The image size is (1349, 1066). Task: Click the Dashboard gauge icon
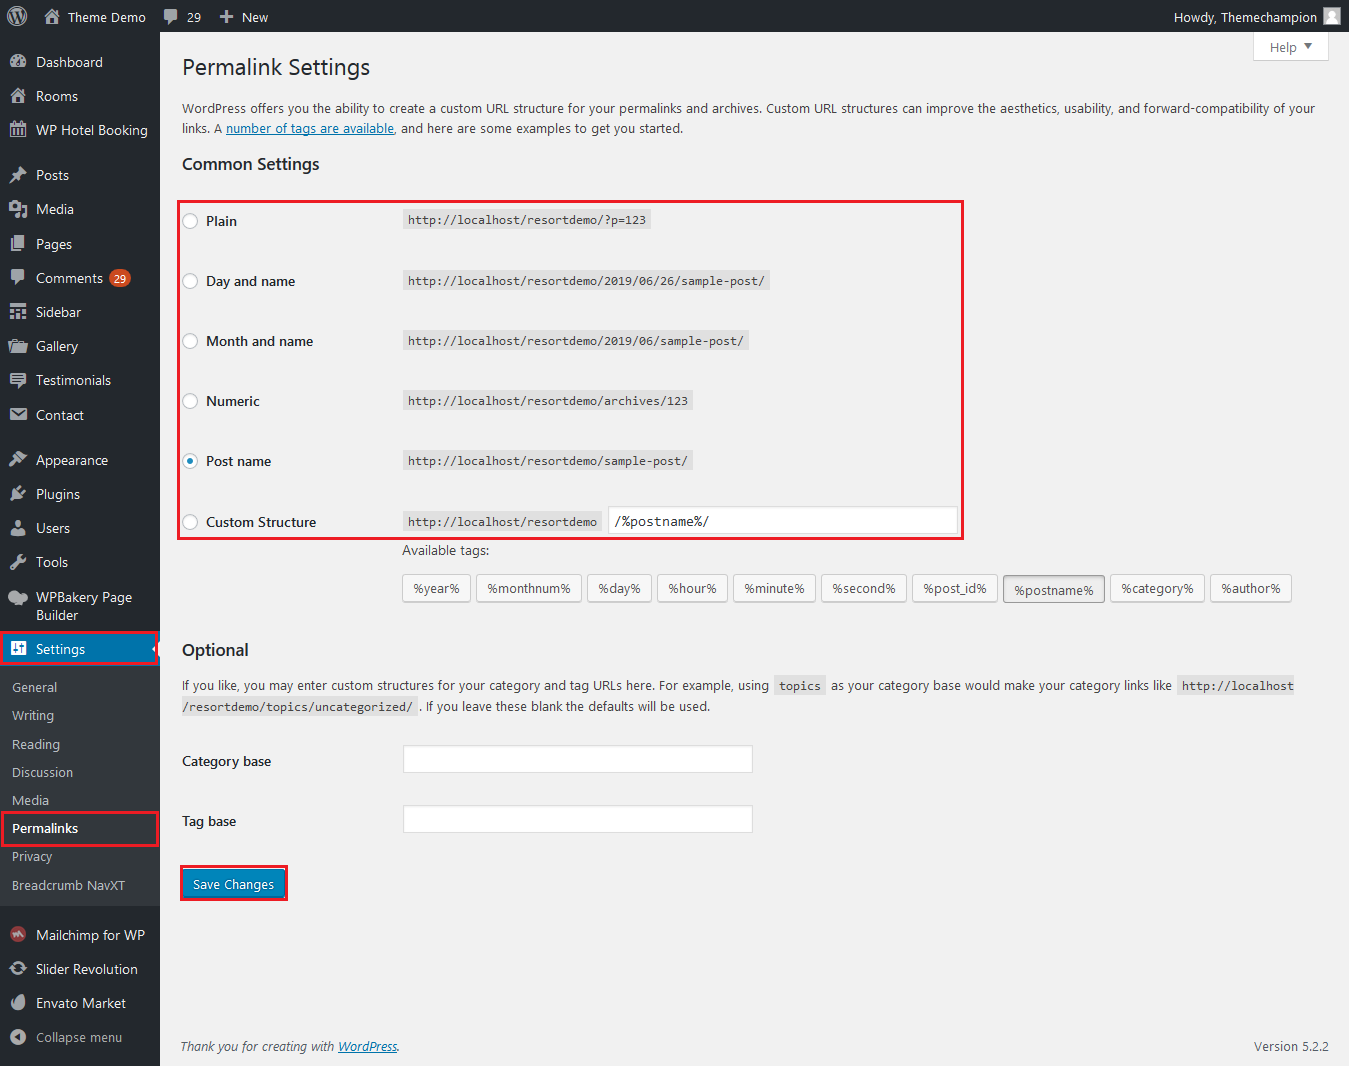(x=18, y=62)
